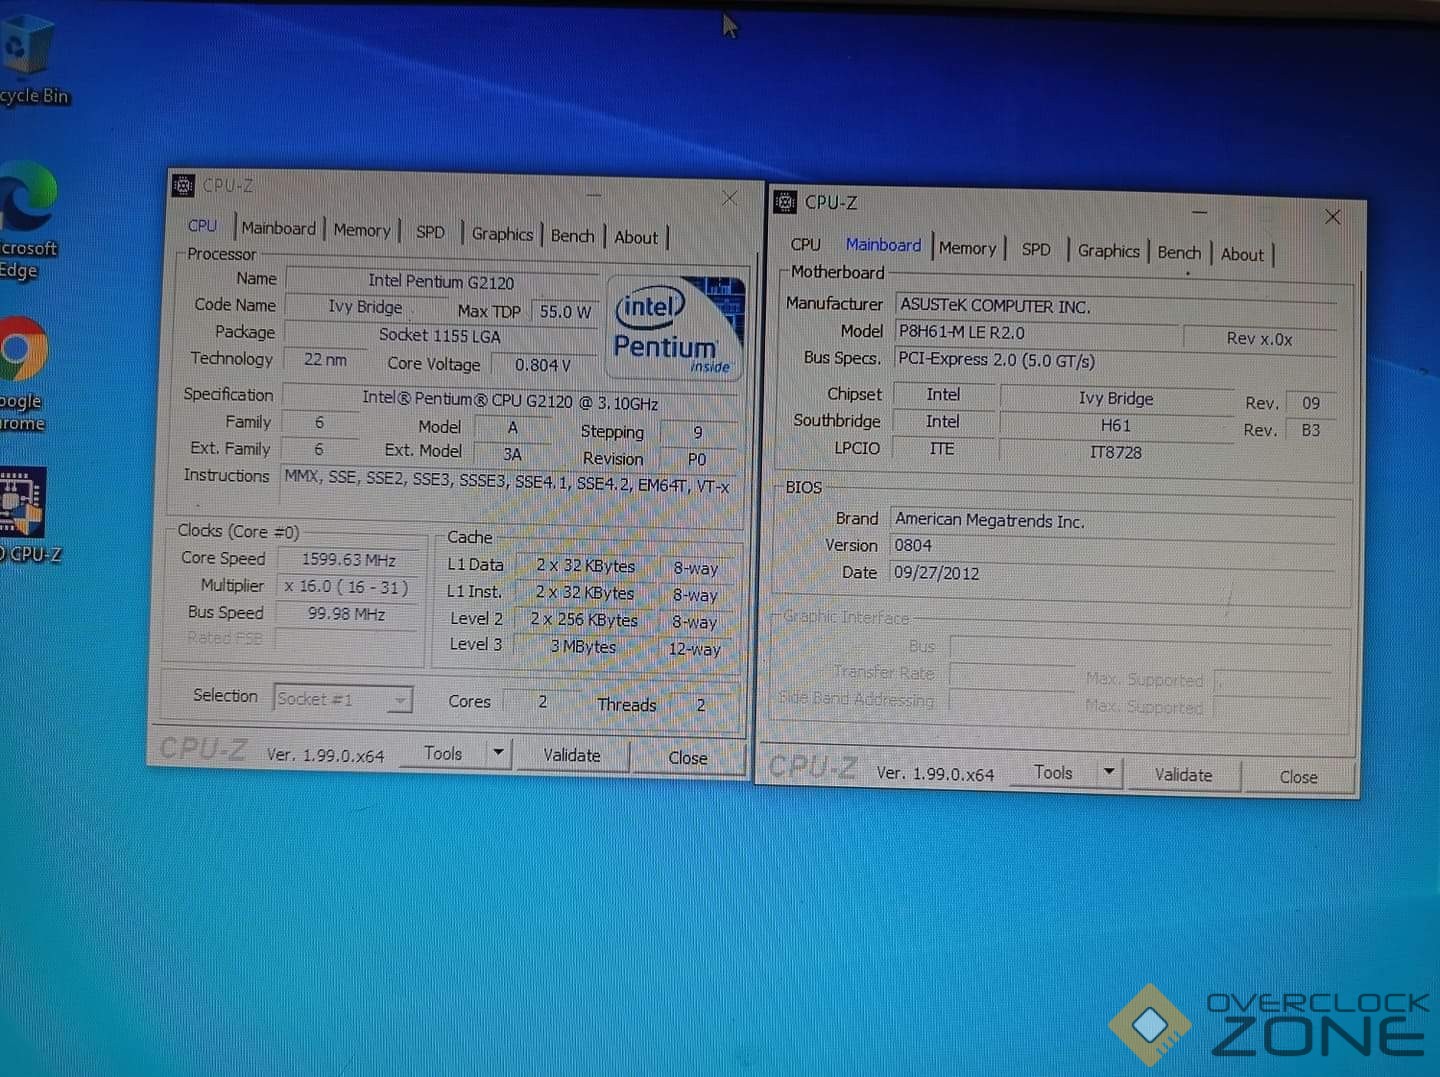Minimize the right CPU-Z window

pos(1199,212)
